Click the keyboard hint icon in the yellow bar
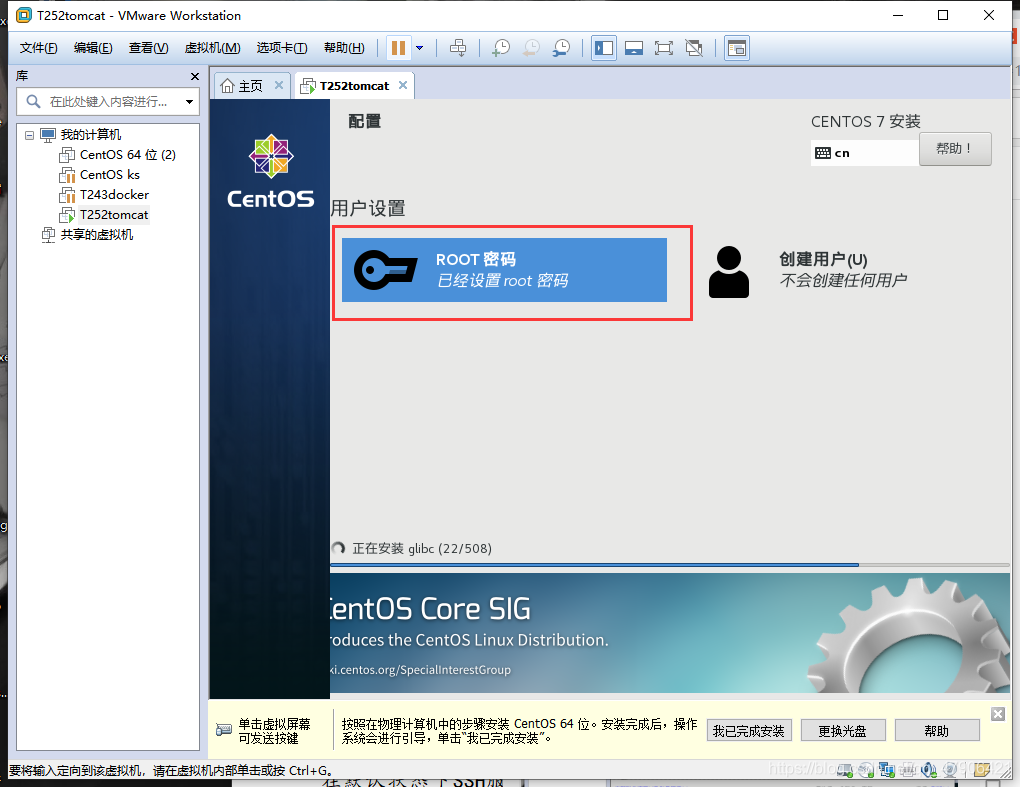 point(224,730)
